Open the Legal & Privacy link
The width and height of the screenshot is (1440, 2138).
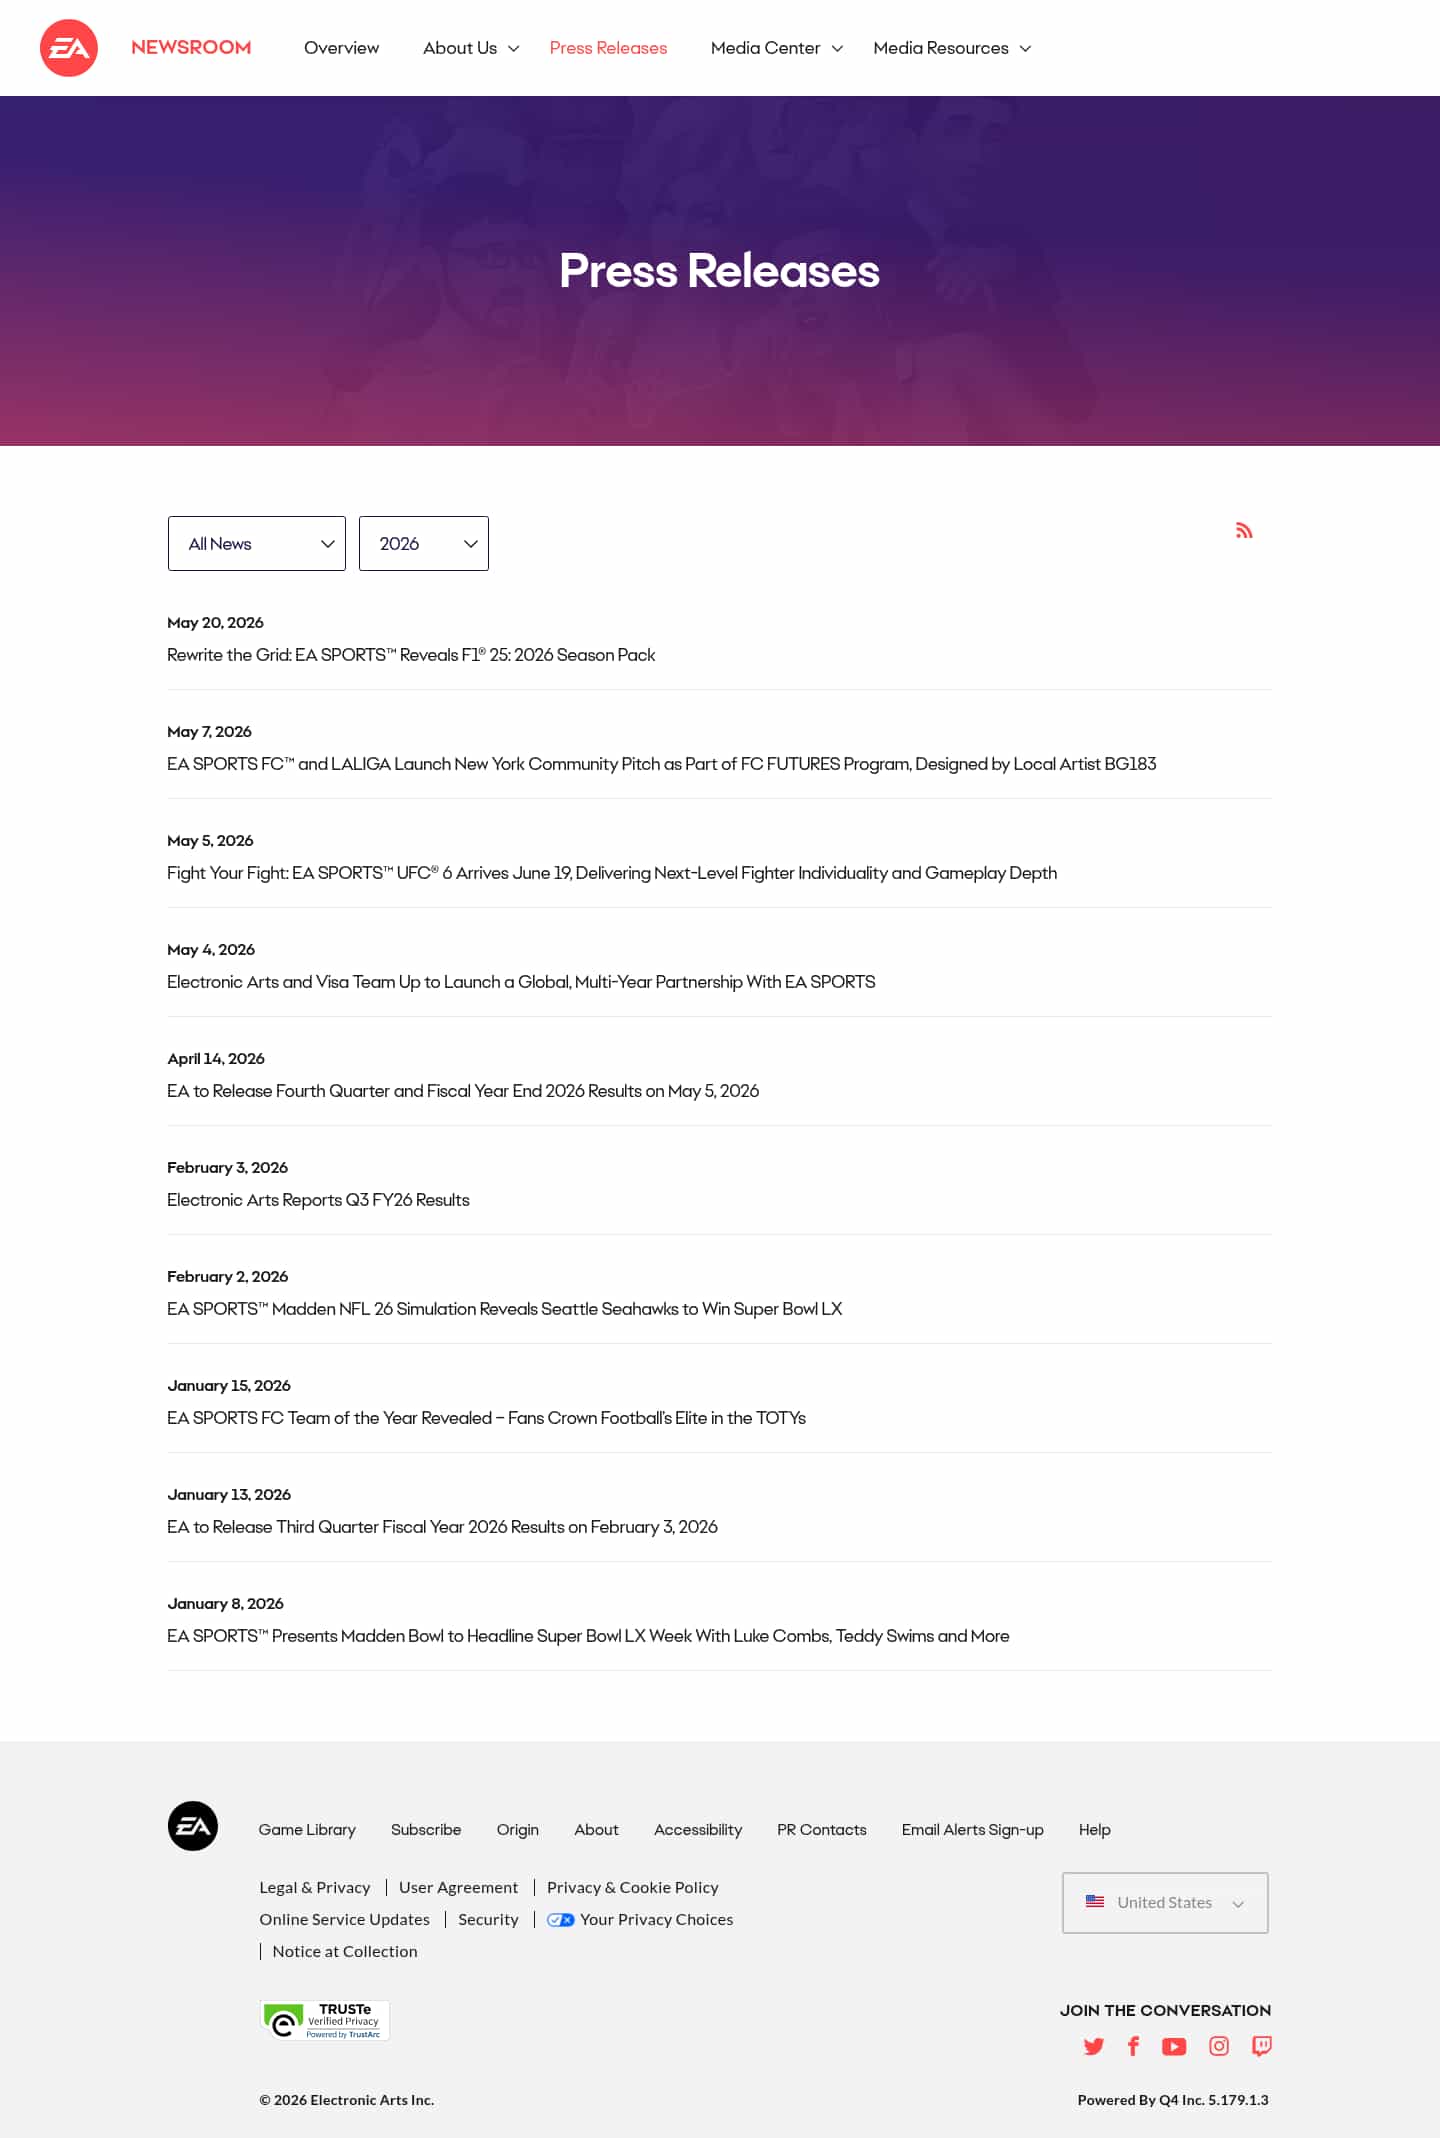pyautogui.click(x=315, y=1887)
